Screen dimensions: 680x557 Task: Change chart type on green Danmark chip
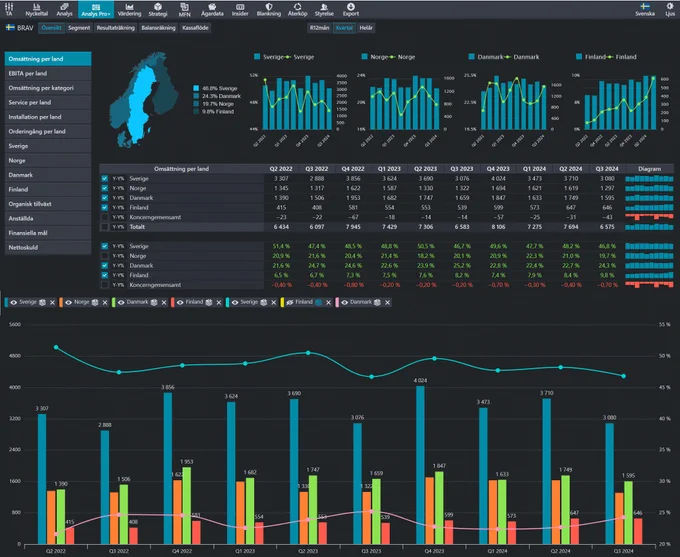tap(154, 302)
